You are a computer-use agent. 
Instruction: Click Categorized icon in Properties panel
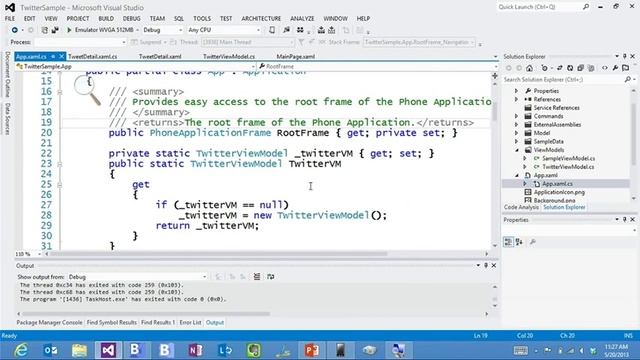(508, 242)
